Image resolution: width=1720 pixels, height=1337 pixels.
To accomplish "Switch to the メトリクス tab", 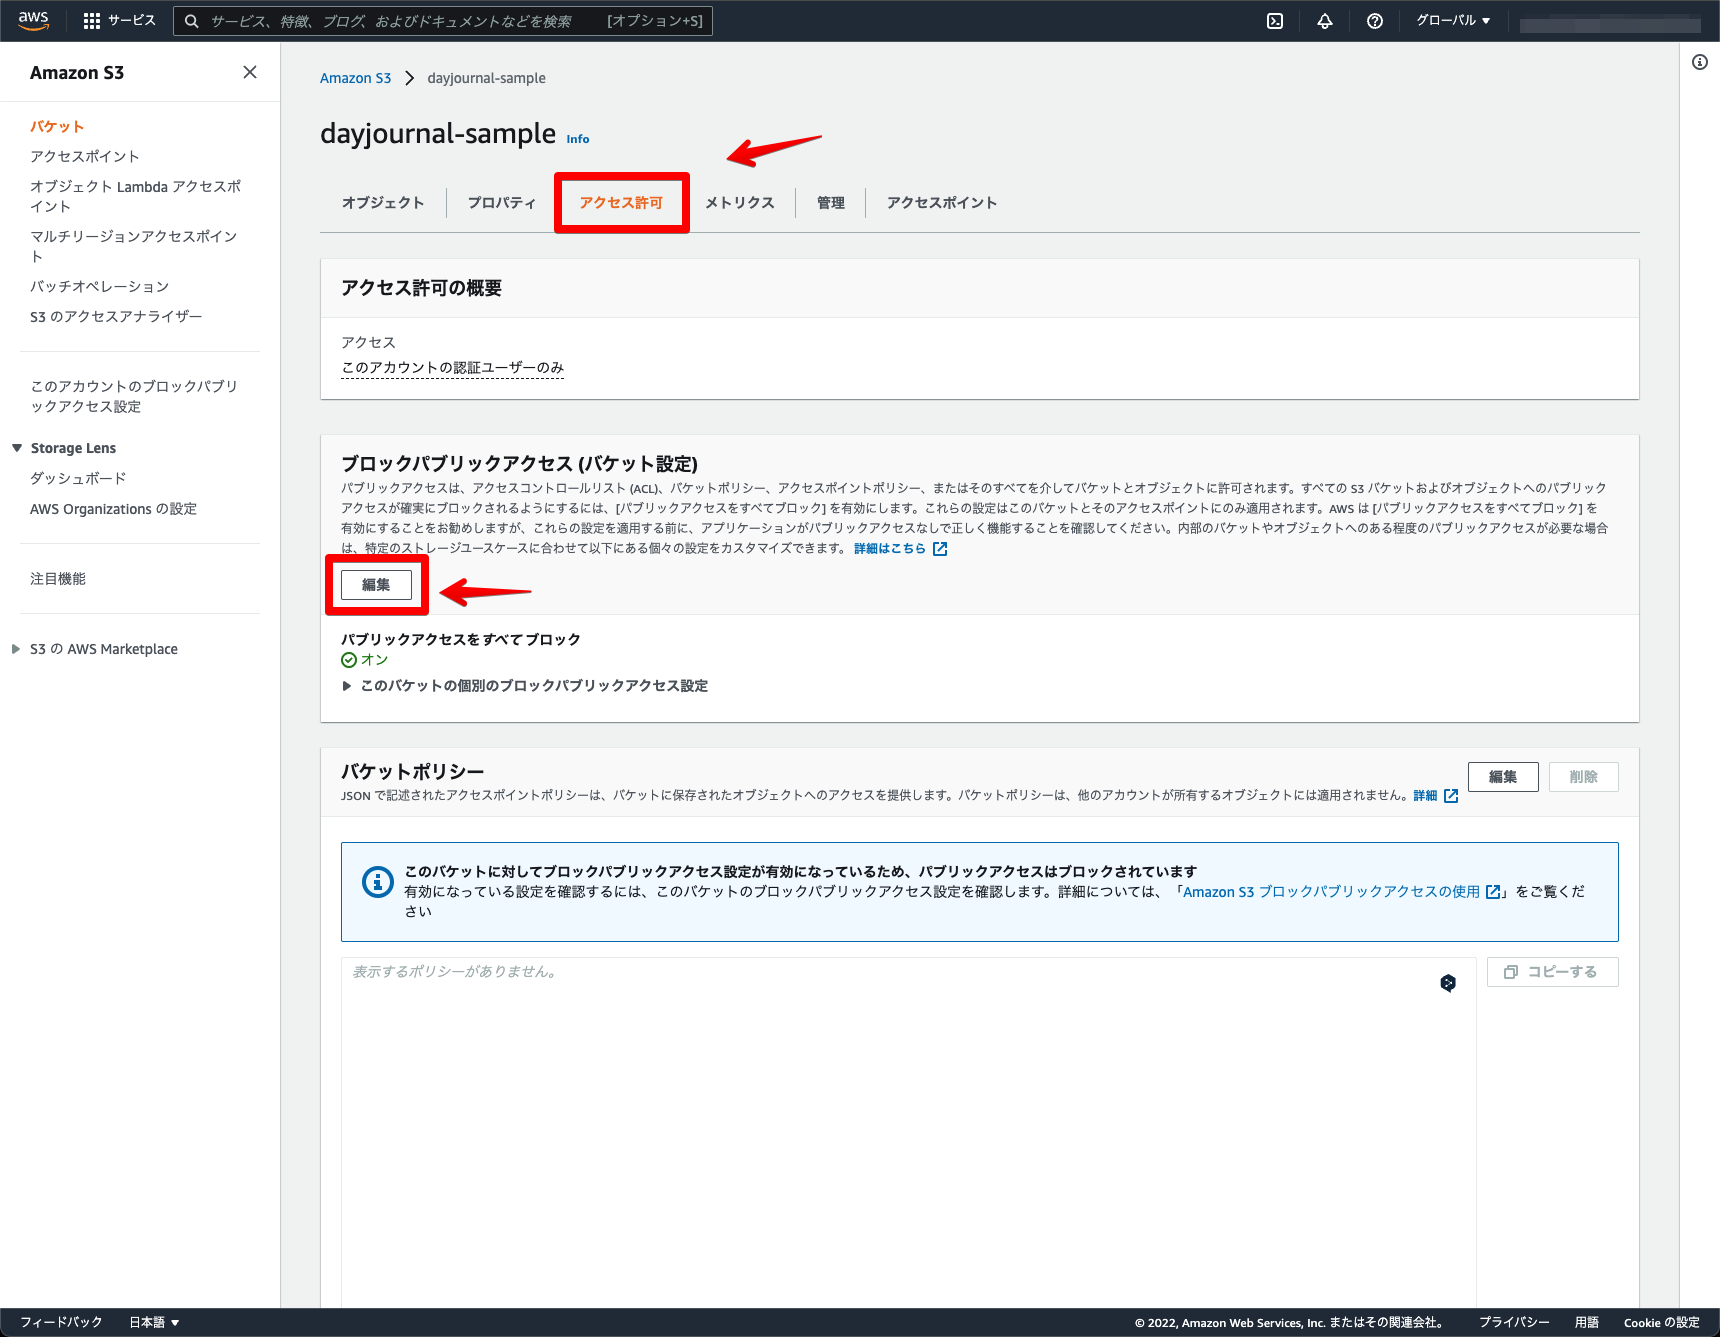I will (740, 202).
